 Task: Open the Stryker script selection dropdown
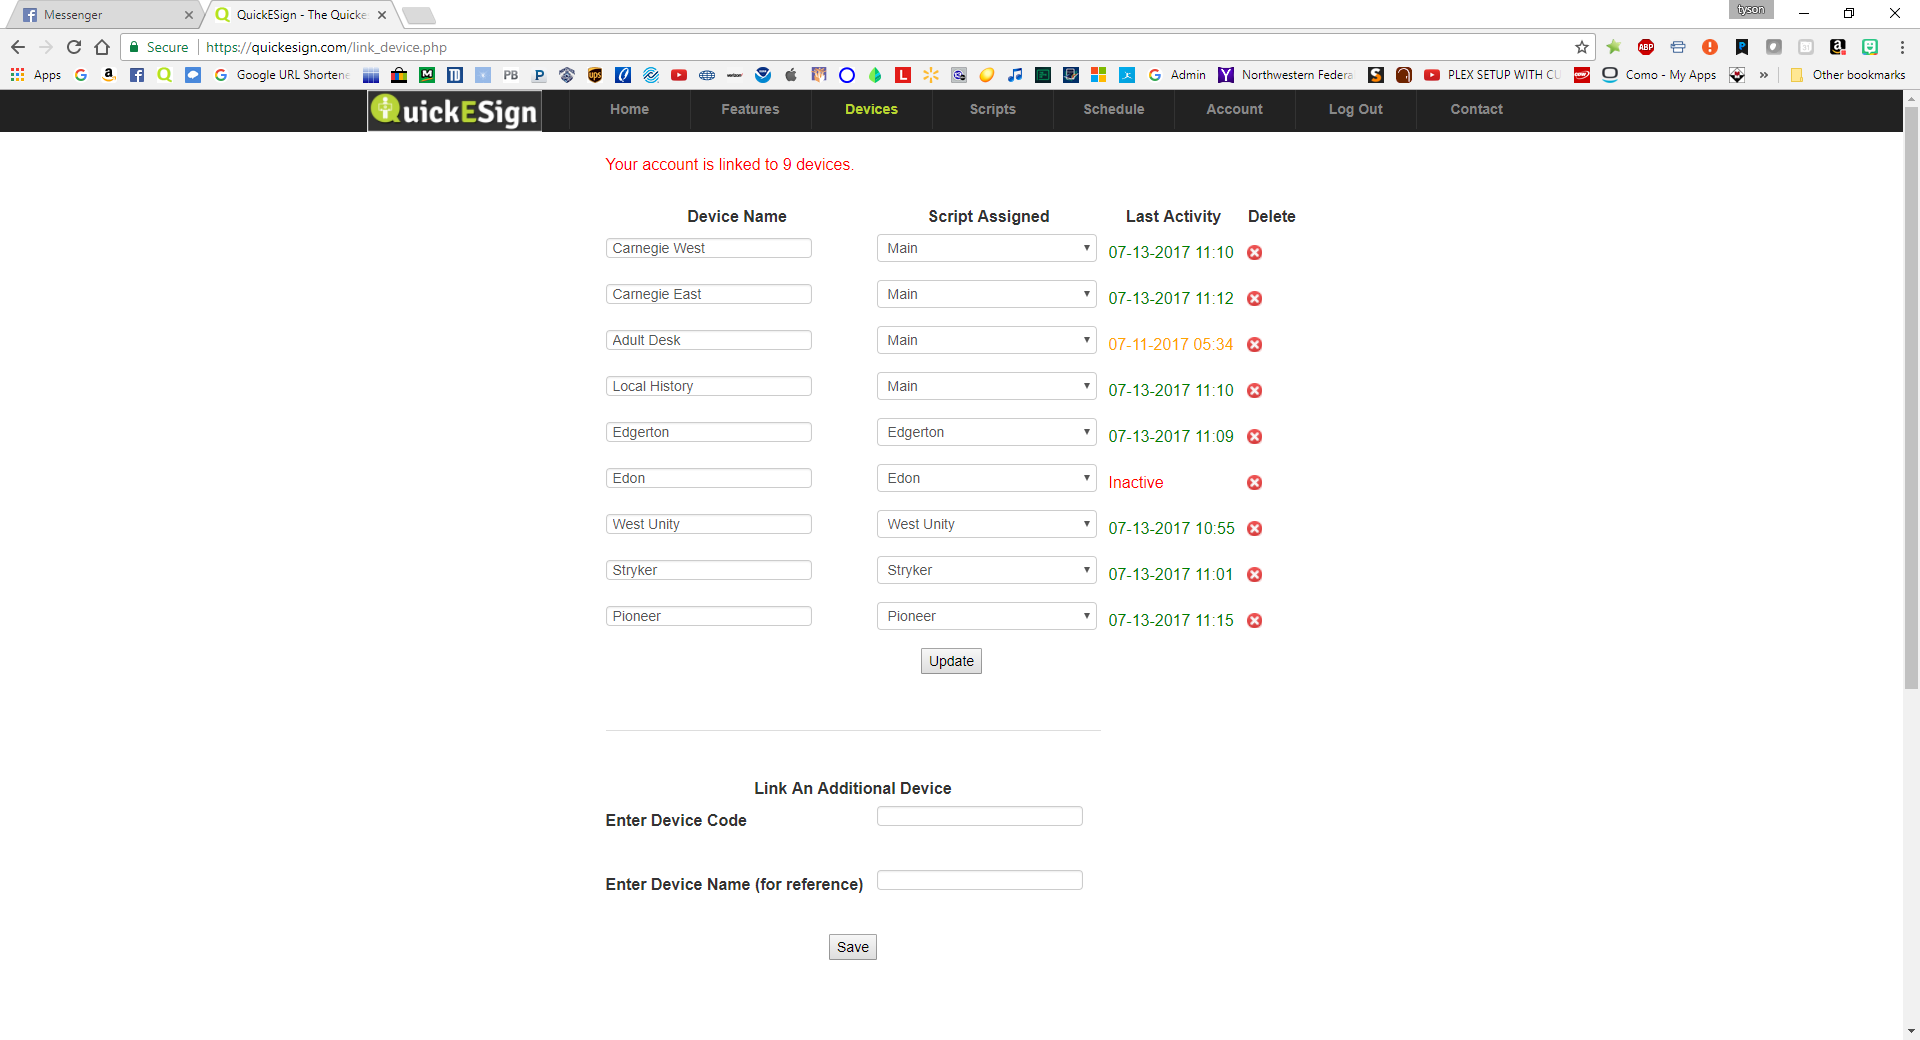(986, 570)
